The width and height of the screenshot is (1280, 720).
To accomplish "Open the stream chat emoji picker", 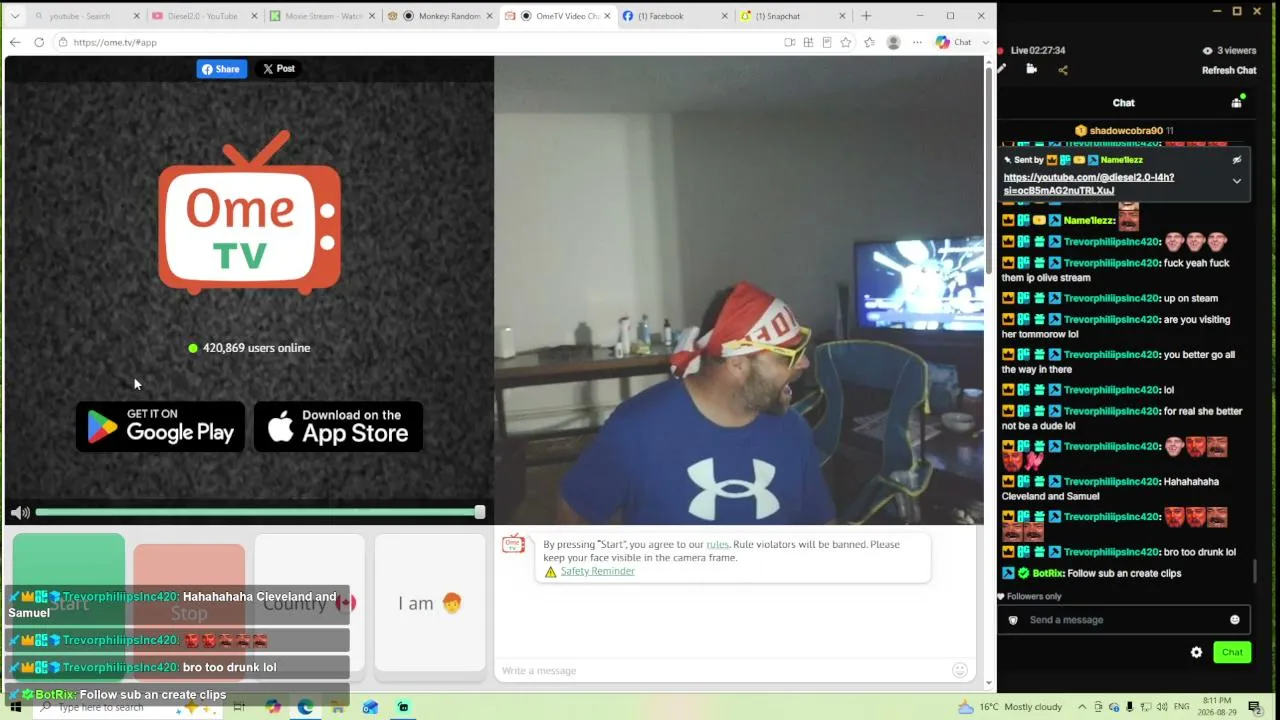I will pos(1235,620).
